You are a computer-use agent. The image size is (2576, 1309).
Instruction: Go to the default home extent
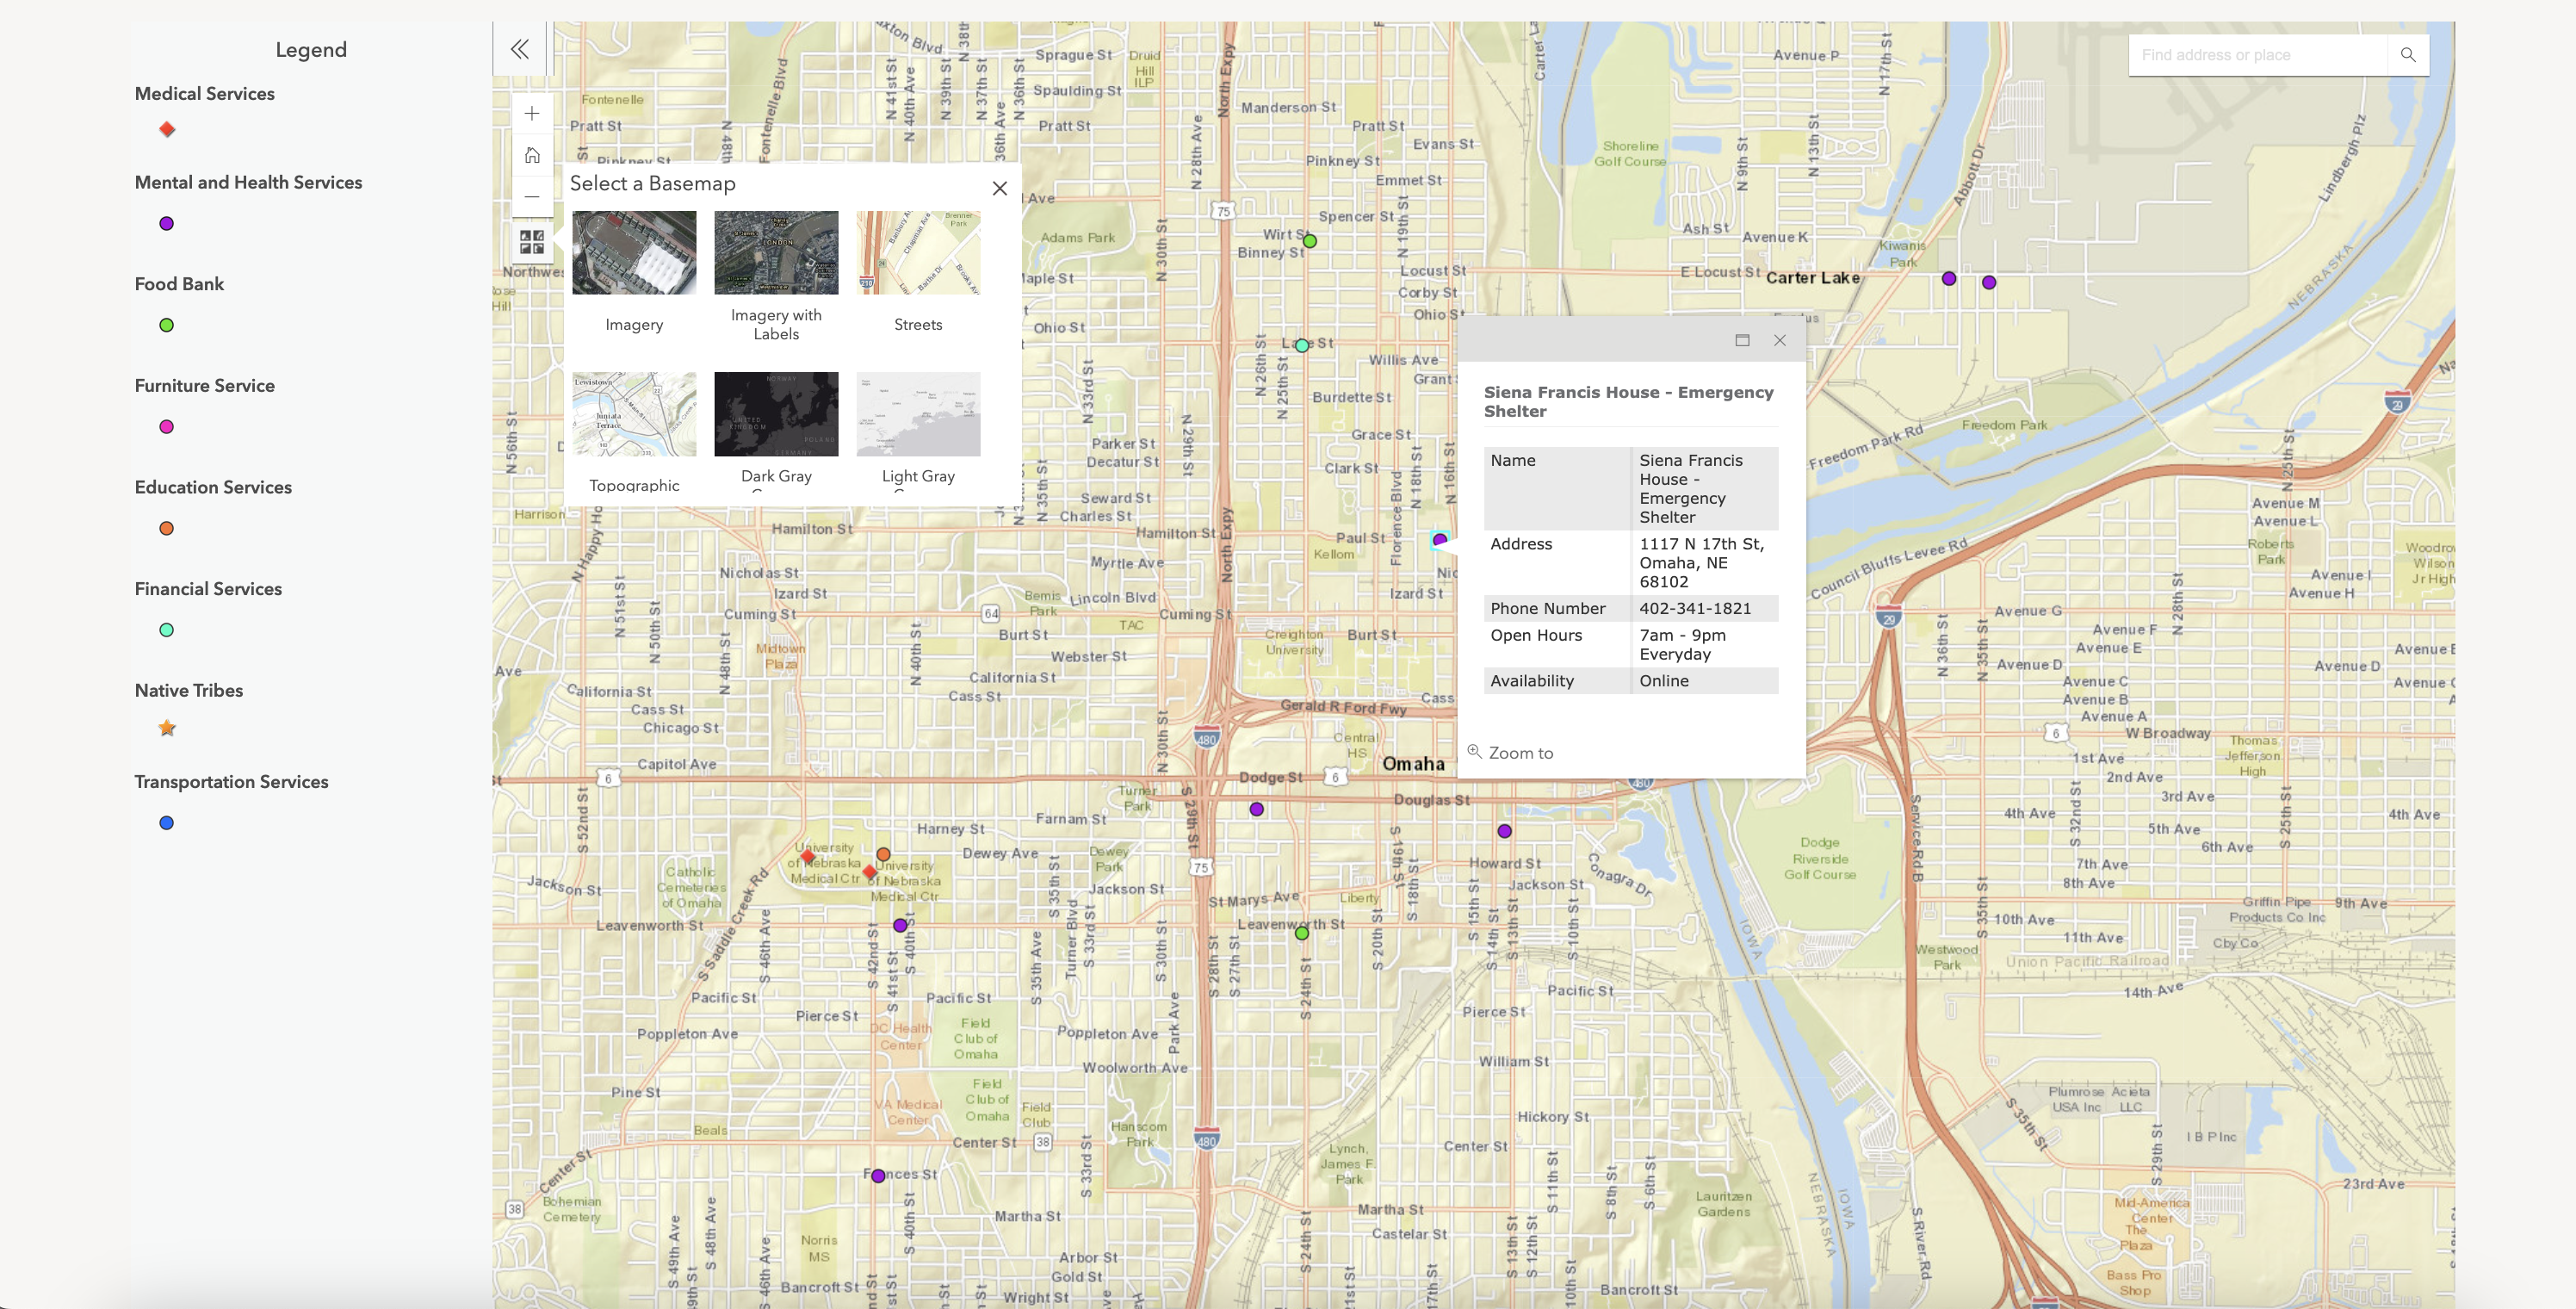[x=532, y=155]
